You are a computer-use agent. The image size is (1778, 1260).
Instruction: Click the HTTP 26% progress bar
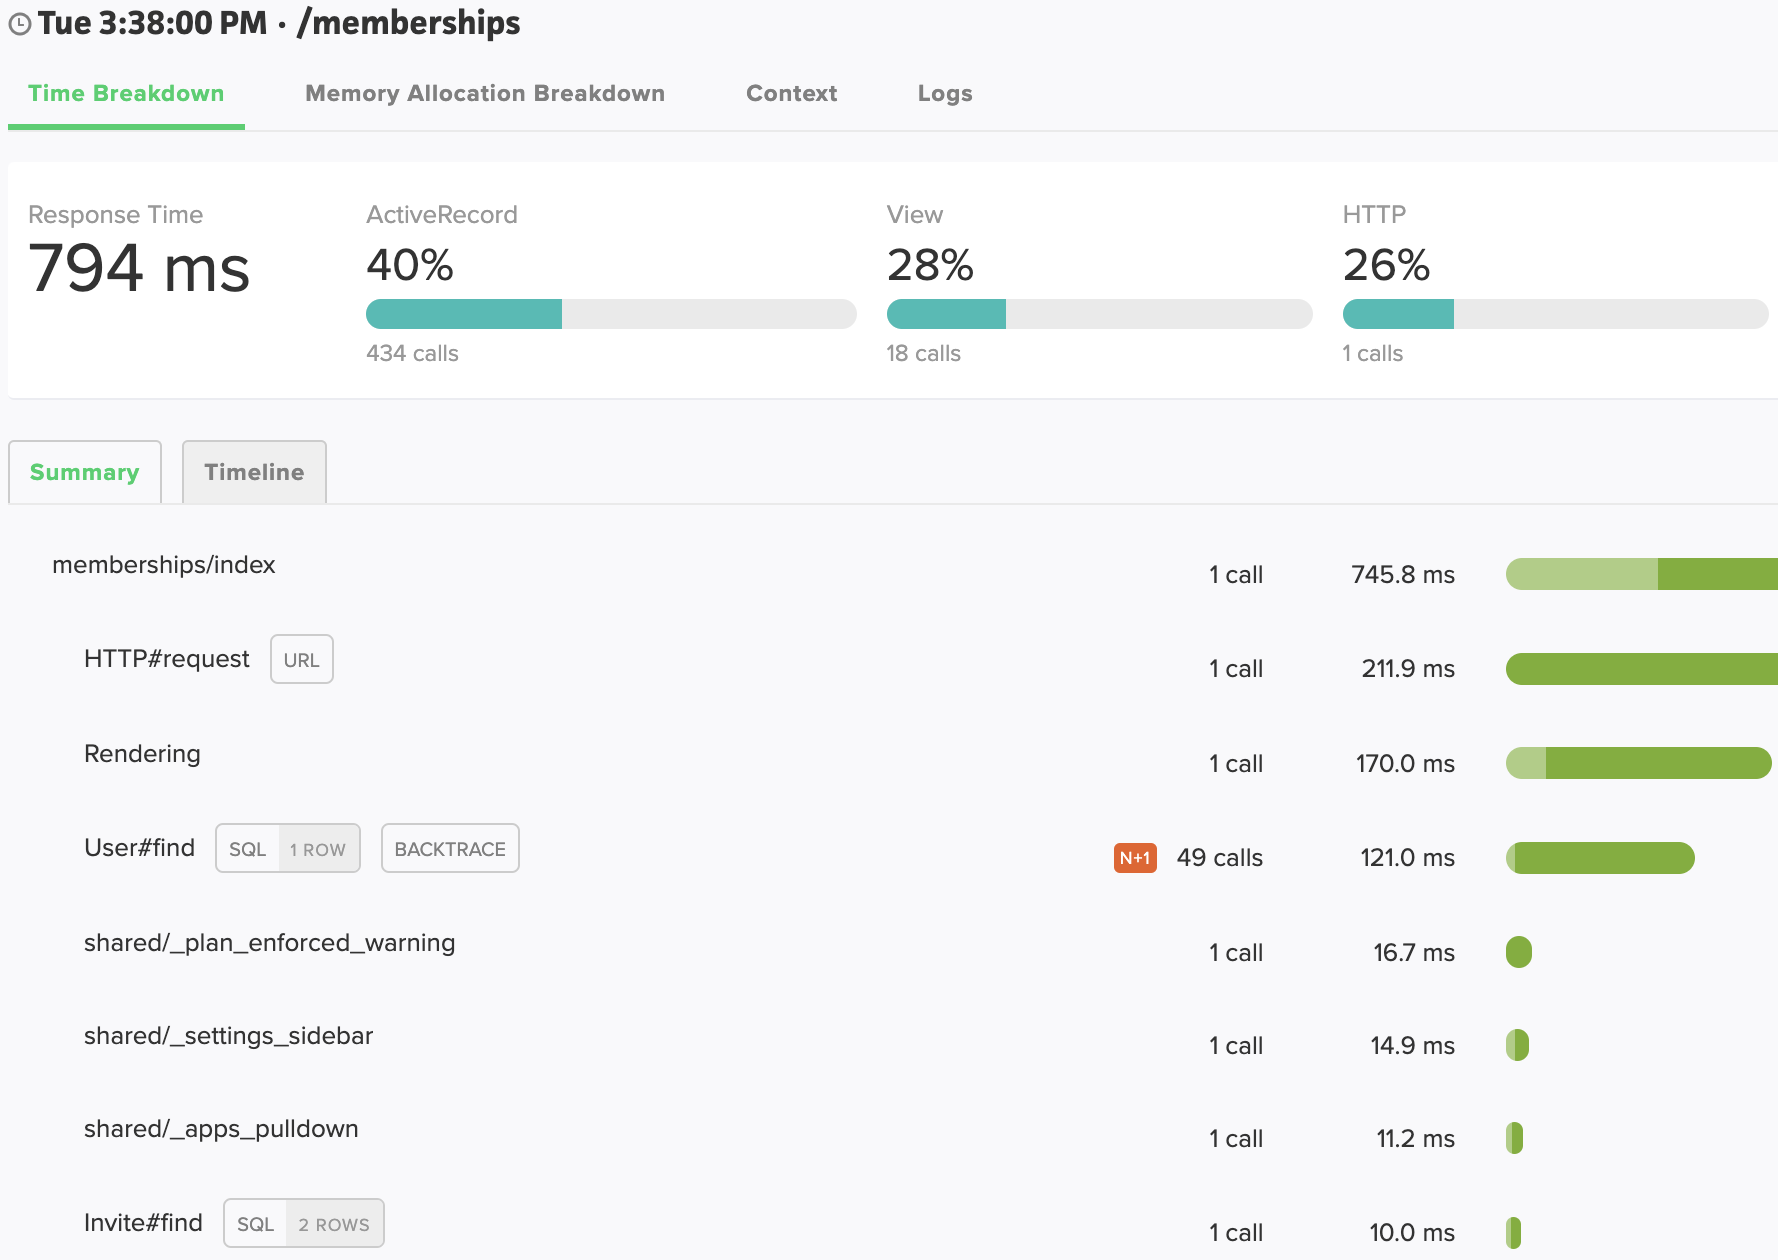1554,314
